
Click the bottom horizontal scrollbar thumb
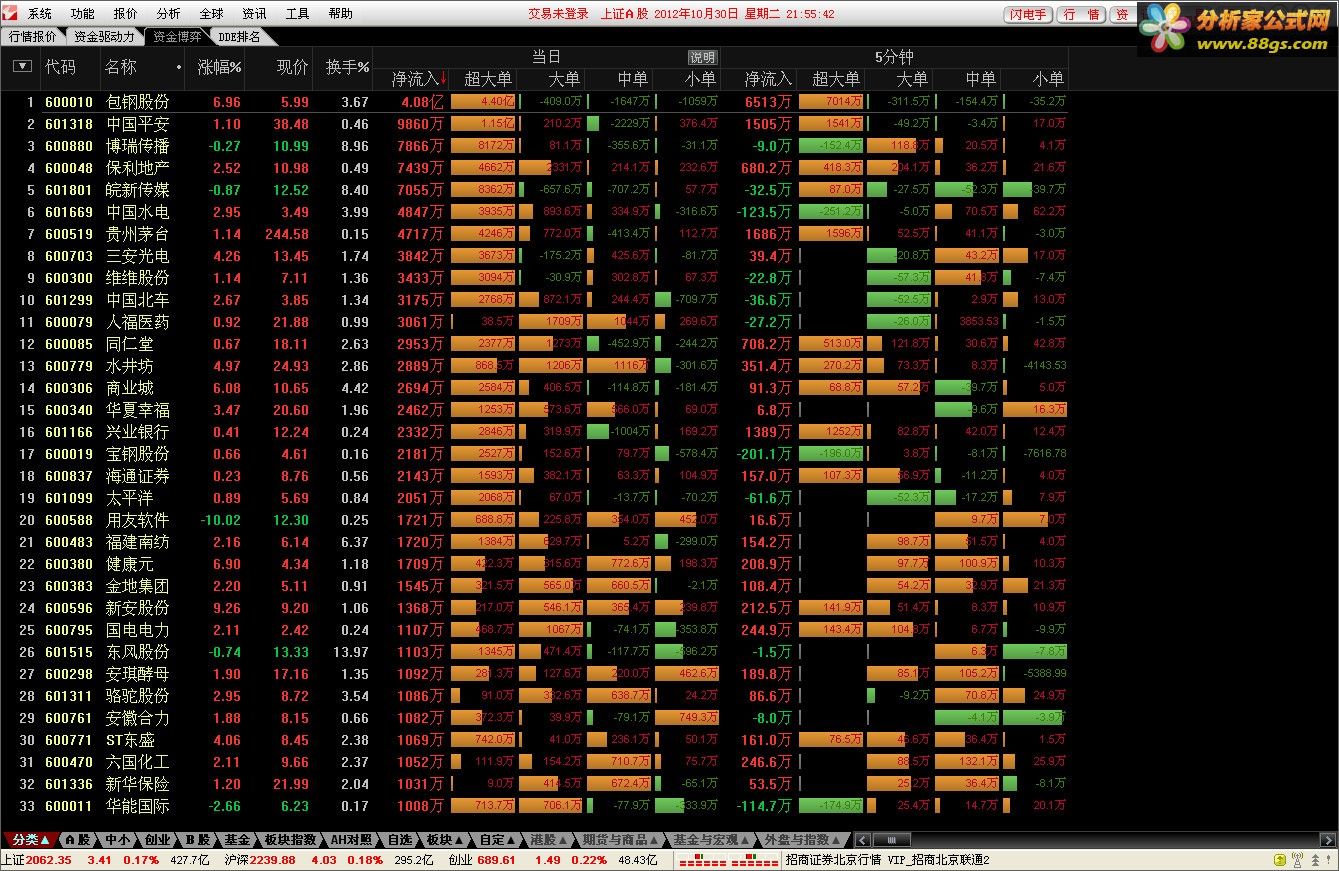click(x=891, y=840)
